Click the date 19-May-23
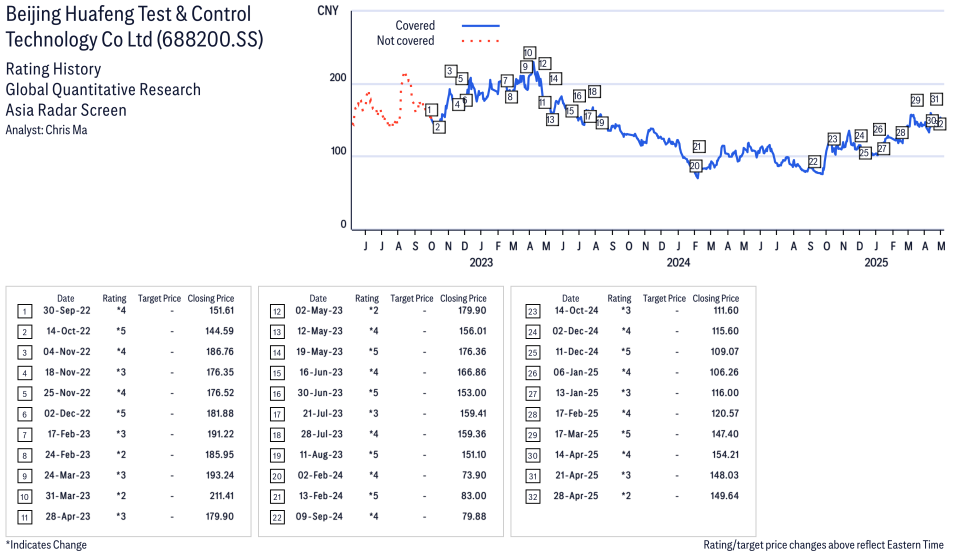This screenshot has height=551, width=955. pyautogui.click(x=320, y=352)
